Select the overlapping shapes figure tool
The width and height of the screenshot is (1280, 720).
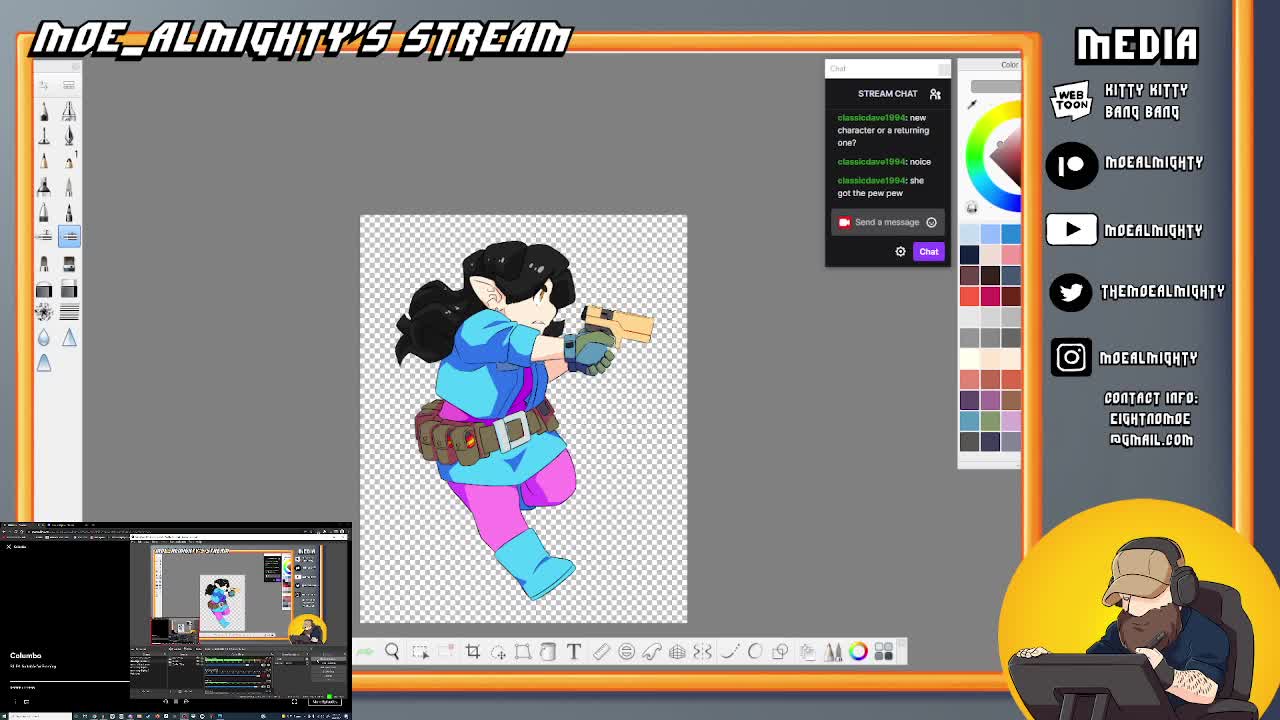[780, 652]
